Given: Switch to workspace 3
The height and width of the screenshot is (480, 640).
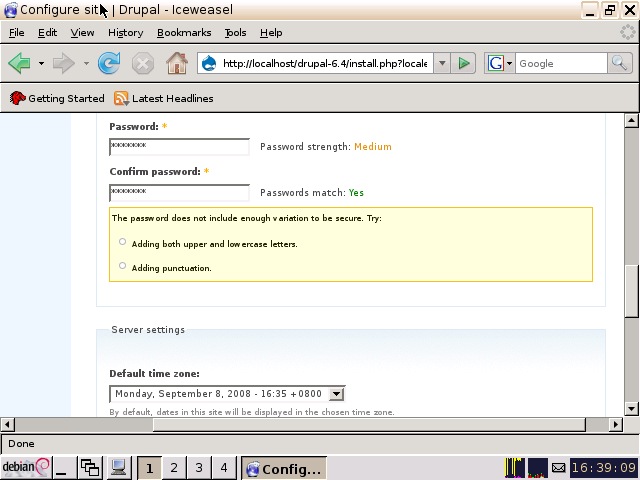Looking at the screenshot, I should pos(199,468).
